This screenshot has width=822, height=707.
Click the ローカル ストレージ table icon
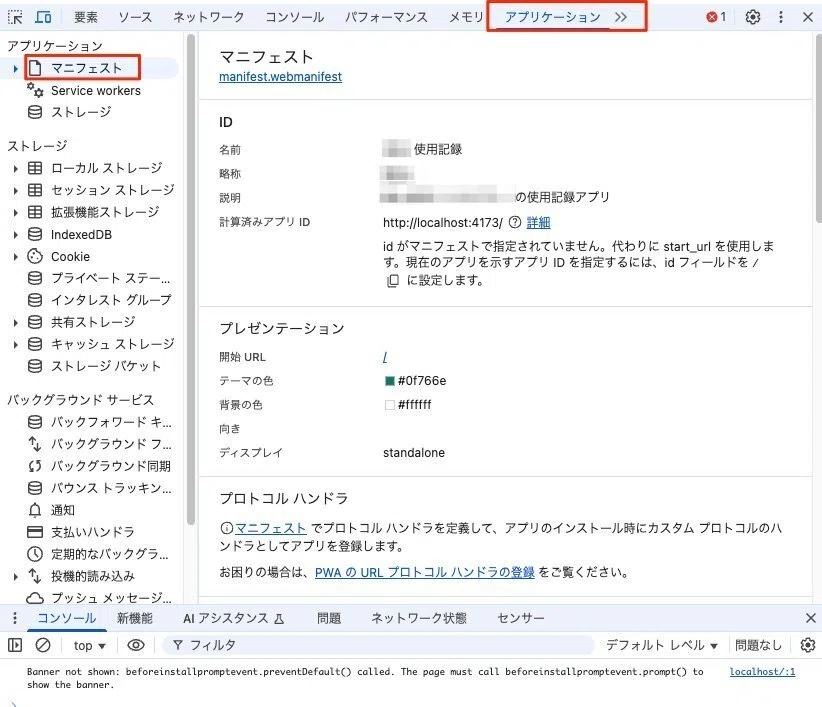[x=35, y=168]
